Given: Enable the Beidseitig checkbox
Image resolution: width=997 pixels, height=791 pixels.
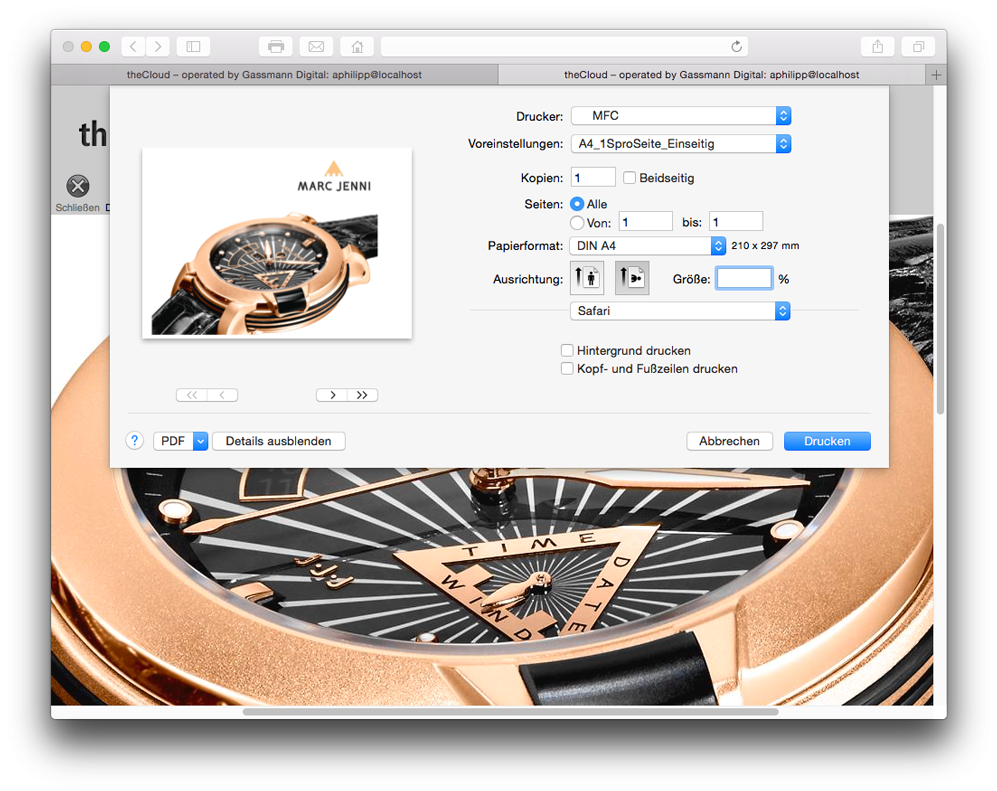Looking at the screenshot, I should pos(629,178).
